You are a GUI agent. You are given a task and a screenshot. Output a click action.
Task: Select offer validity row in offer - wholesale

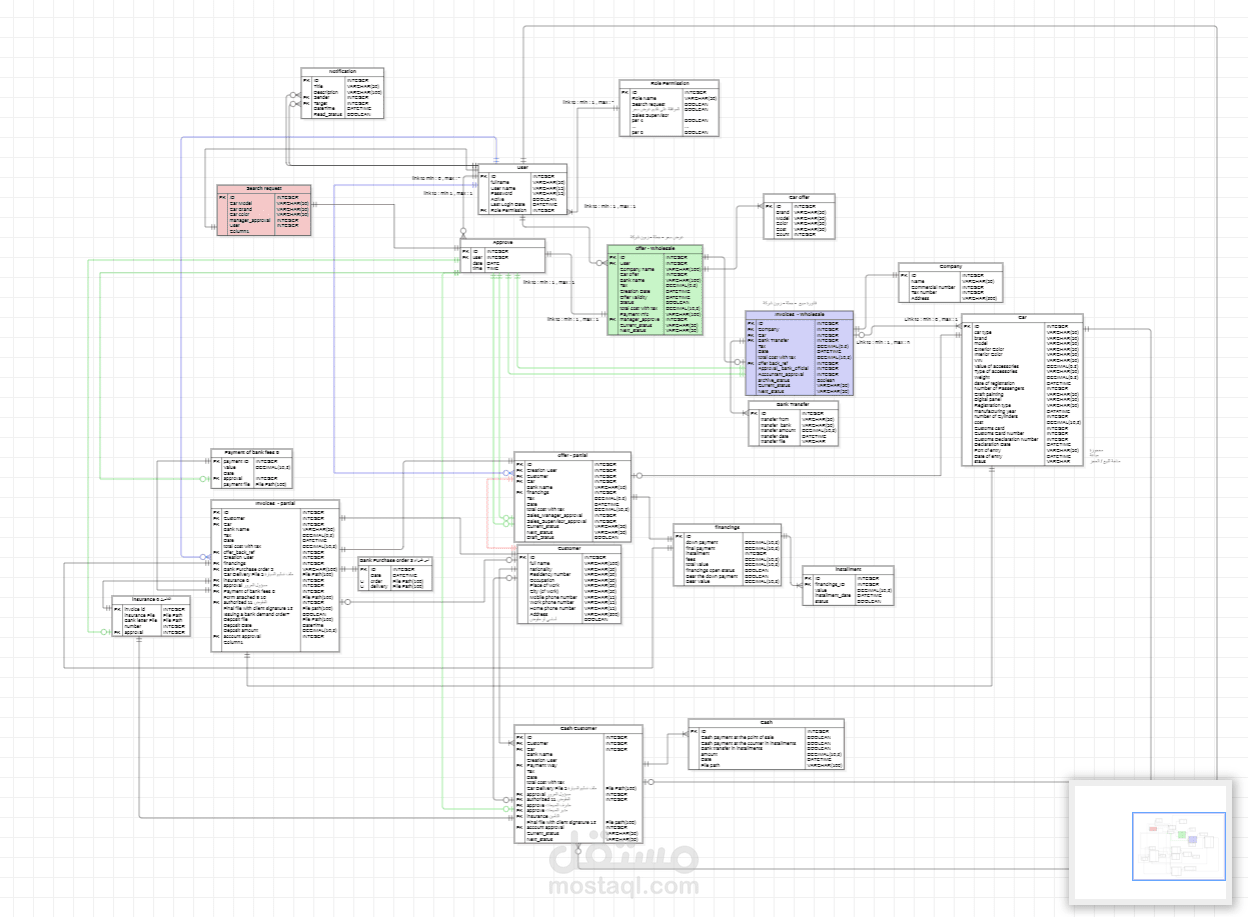point(655,297)
